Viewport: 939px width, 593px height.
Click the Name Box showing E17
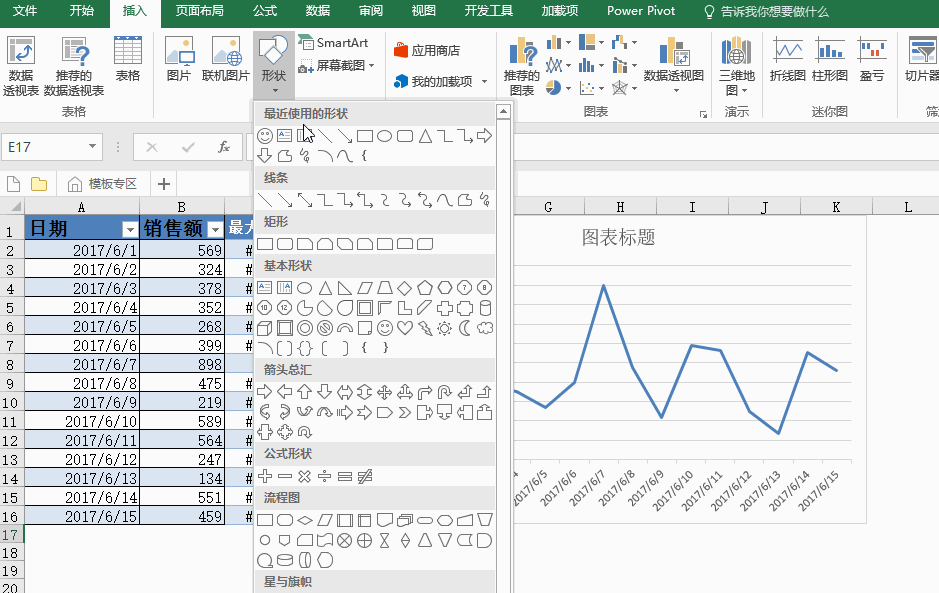pyautogui.click(x=45, y=147)
